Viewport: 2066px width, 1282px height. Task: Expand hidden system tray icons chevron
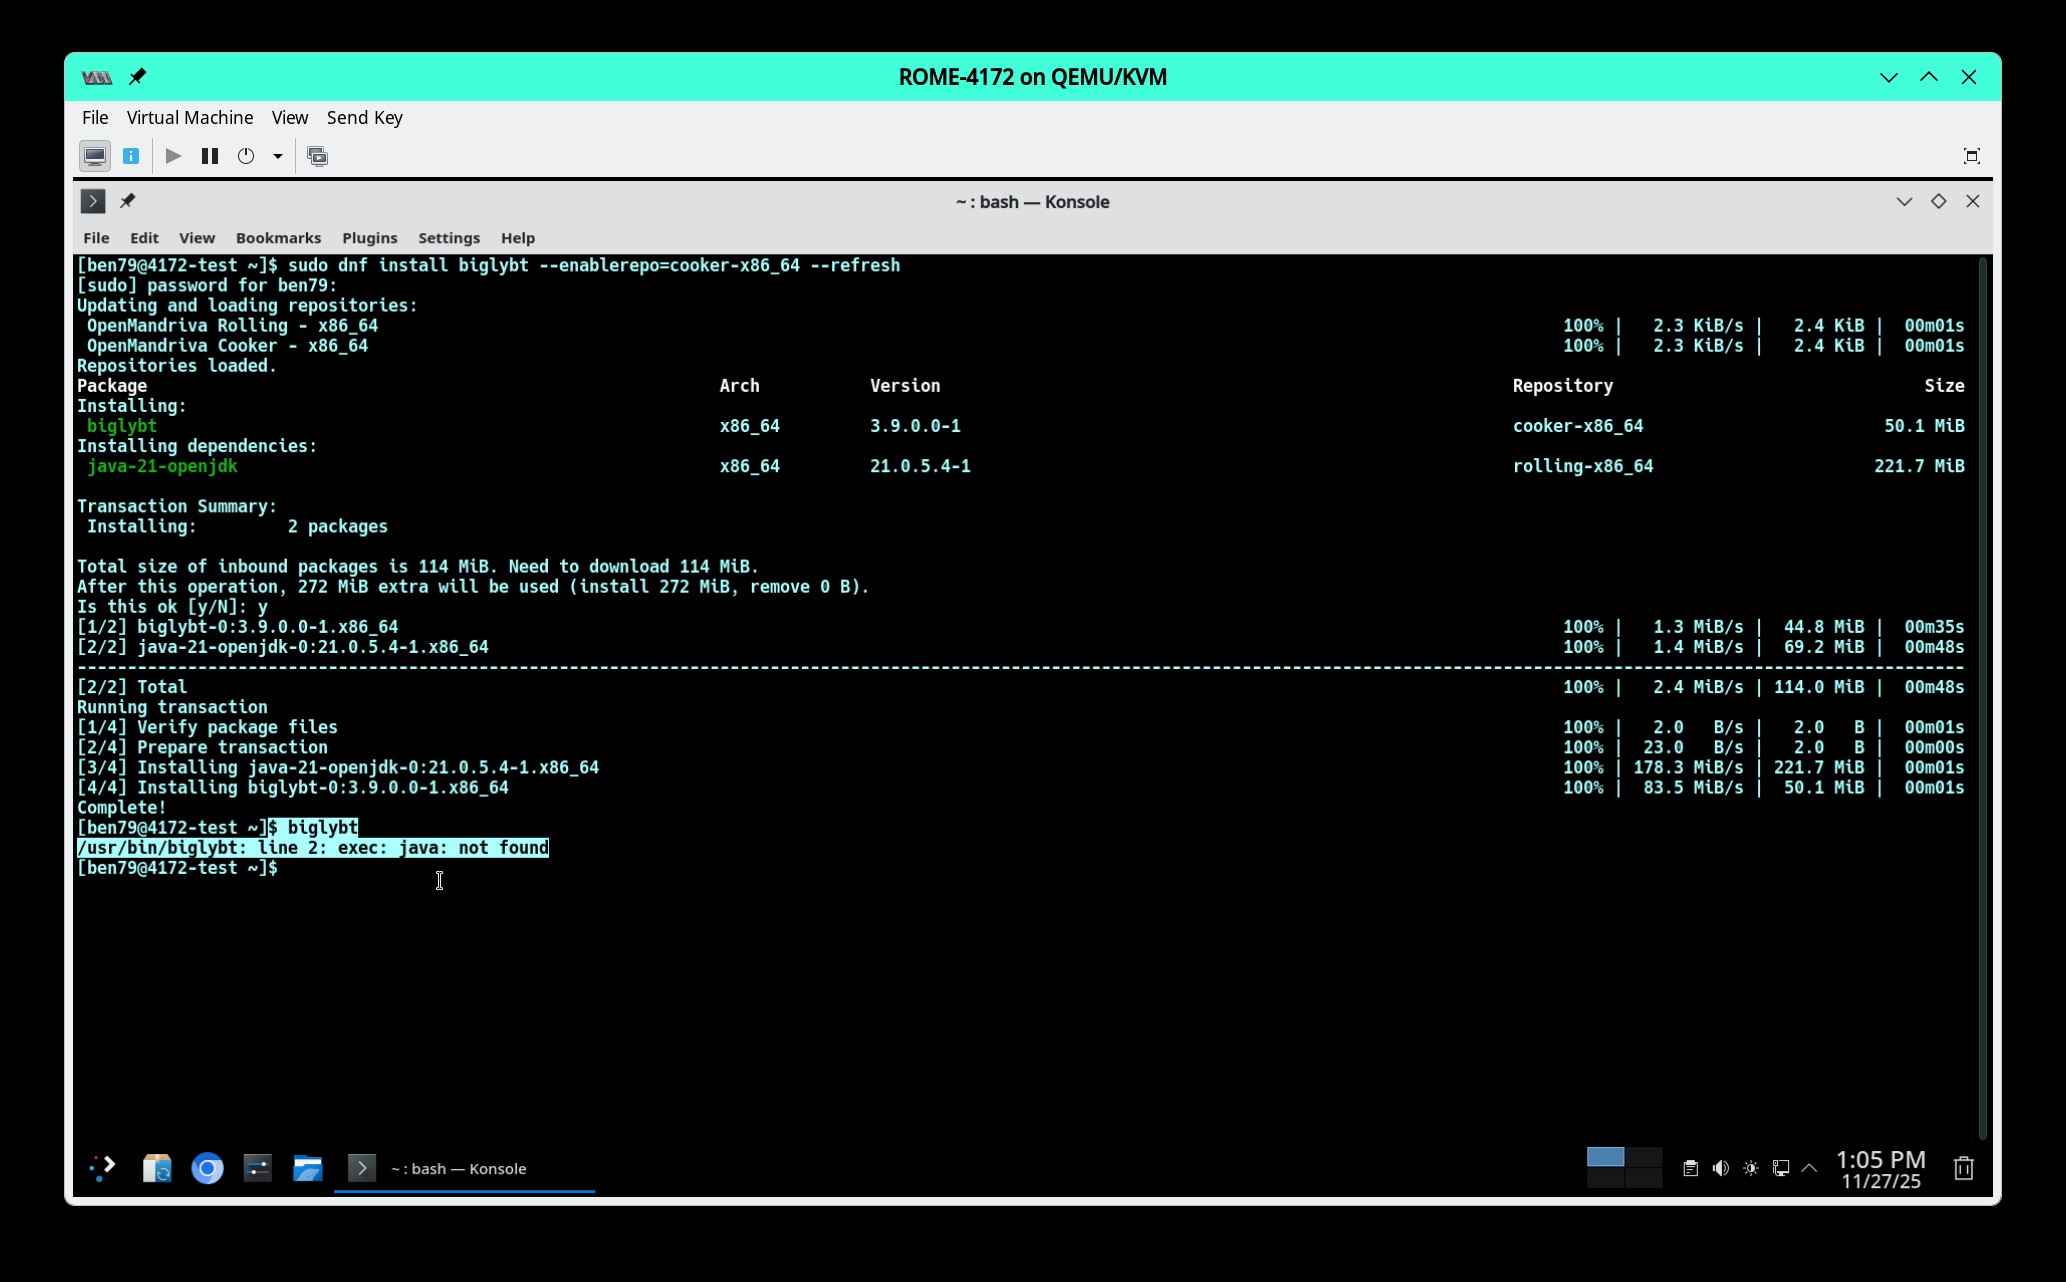pyautogui.click(x=1809, y=1167)
